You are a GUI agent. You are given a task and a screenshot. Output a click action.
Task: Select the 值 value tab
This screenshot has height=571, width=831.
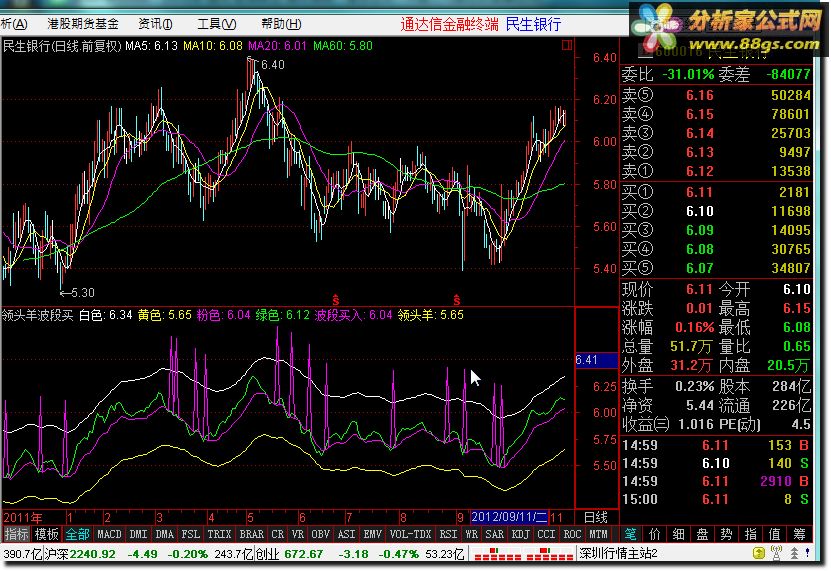coord(775,534)
